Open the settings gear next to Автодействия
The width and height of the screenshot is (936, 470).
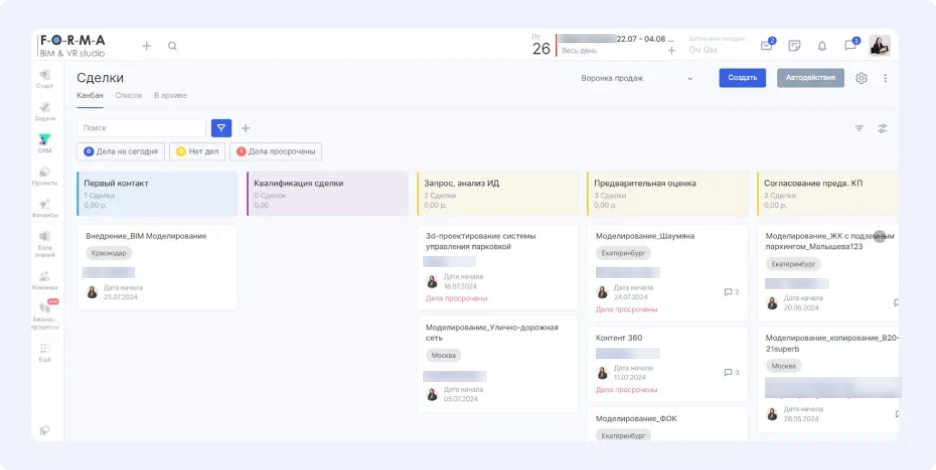coord(861,78)
